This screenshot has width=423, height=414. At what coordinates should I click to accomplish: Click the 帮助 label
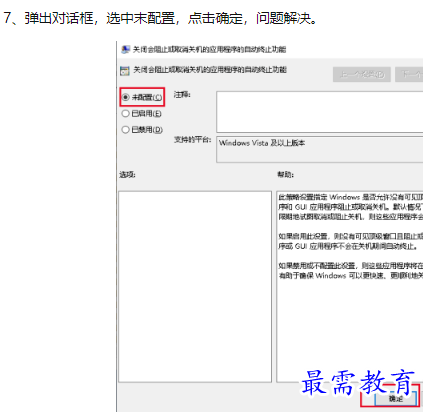click(x=286, y=175)
